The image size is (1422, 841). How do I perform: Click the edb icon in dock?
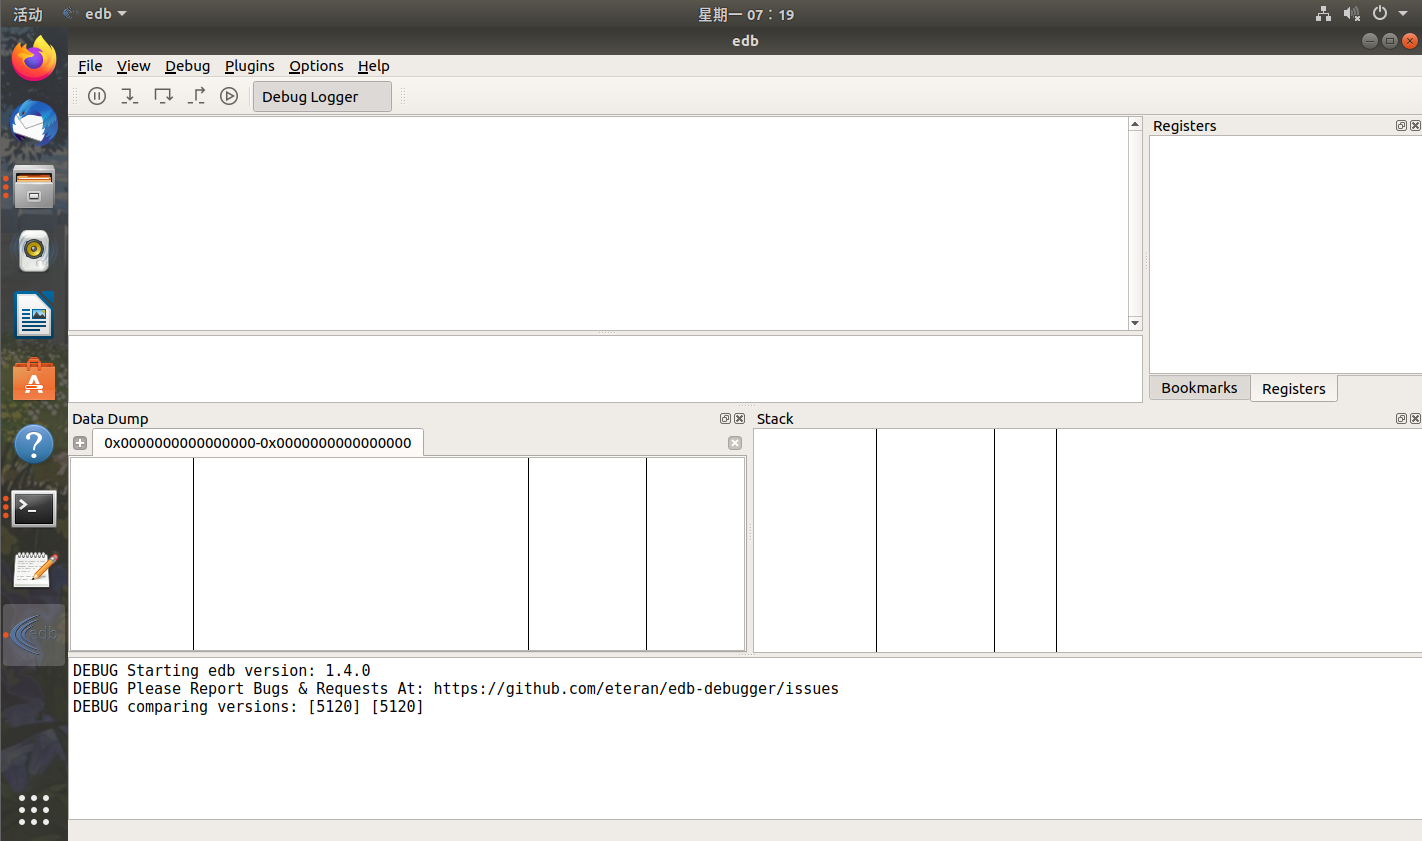click(x=34, y=634)
